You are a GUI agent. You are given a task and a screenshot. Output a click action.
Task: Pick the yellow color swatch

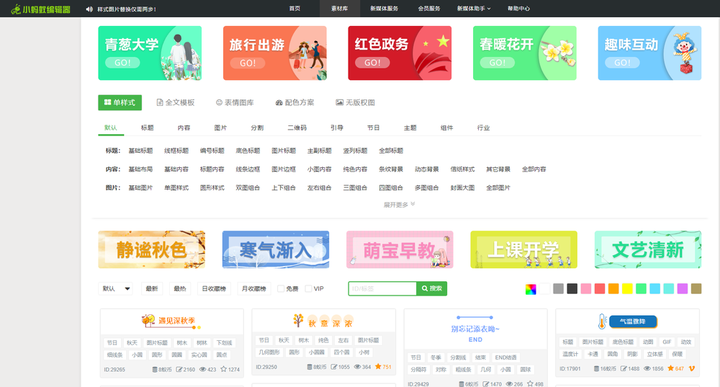coord(627,289)
